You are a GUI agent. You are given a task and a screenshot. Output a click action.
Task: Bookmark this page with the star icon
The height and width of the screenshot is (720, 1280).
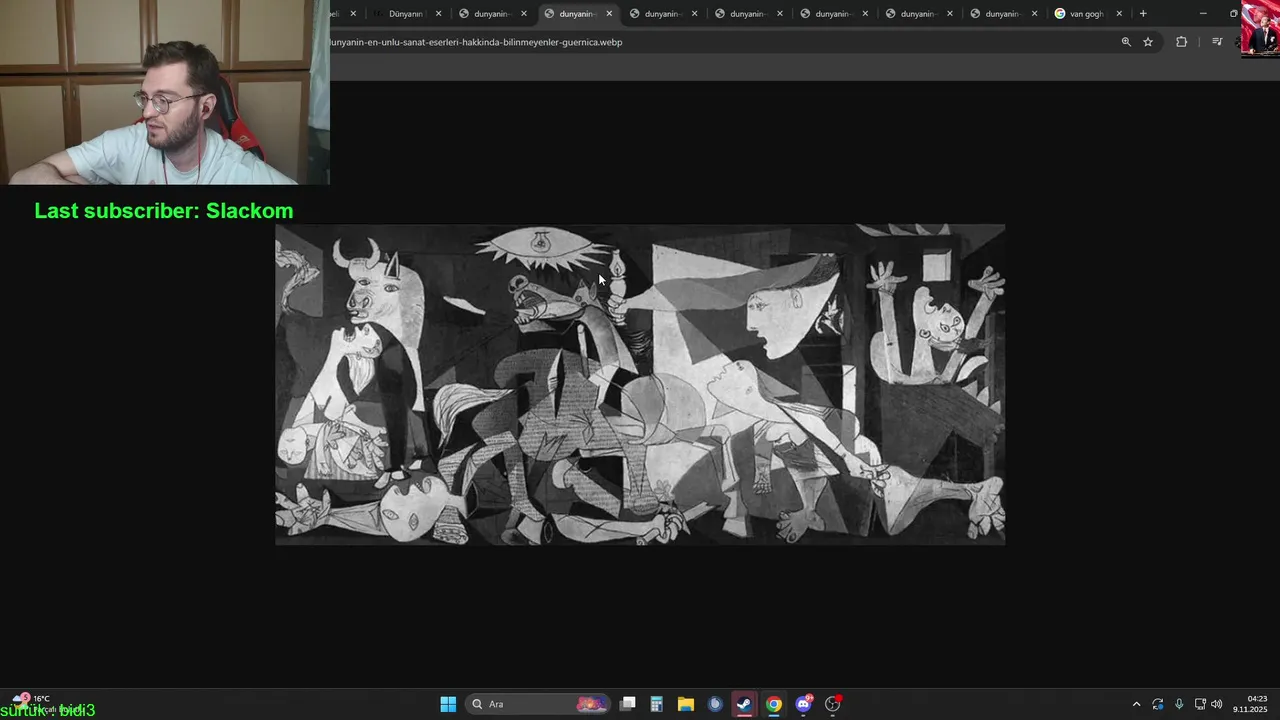1148,42
